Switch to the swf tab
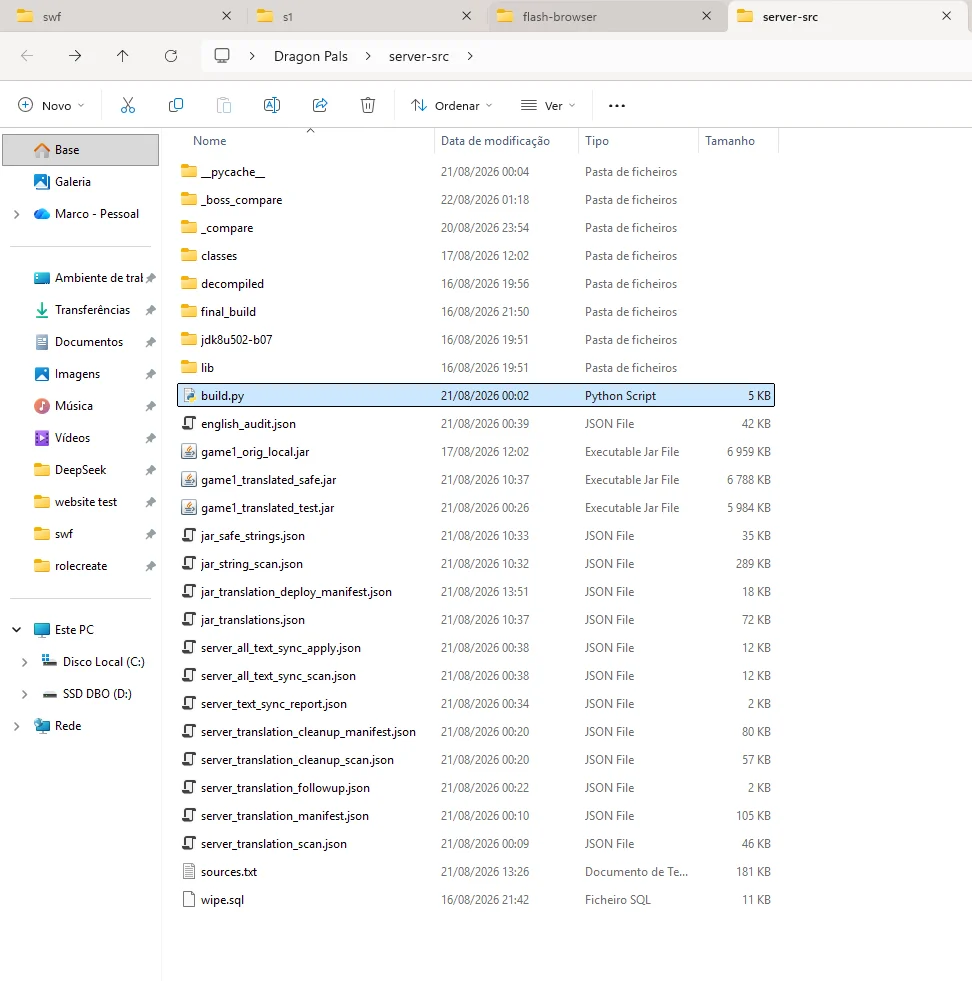The height and width of the screenshot is (981, 972). pos(124,16)
